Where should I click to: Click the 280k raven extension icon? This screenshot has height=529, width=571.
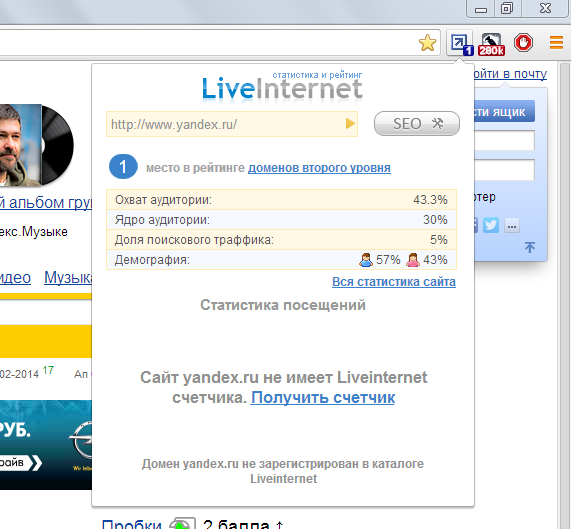coord(492,44)
